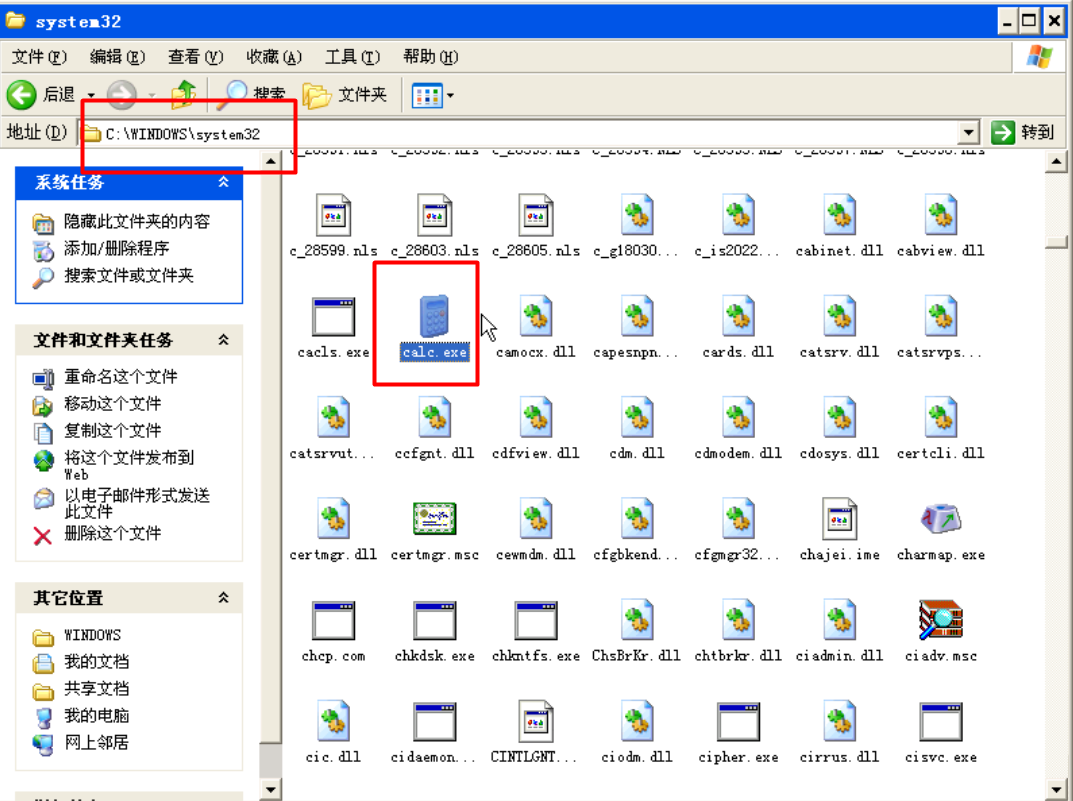
Task: Click the address bar path field
Action: (x=520, y=133)
